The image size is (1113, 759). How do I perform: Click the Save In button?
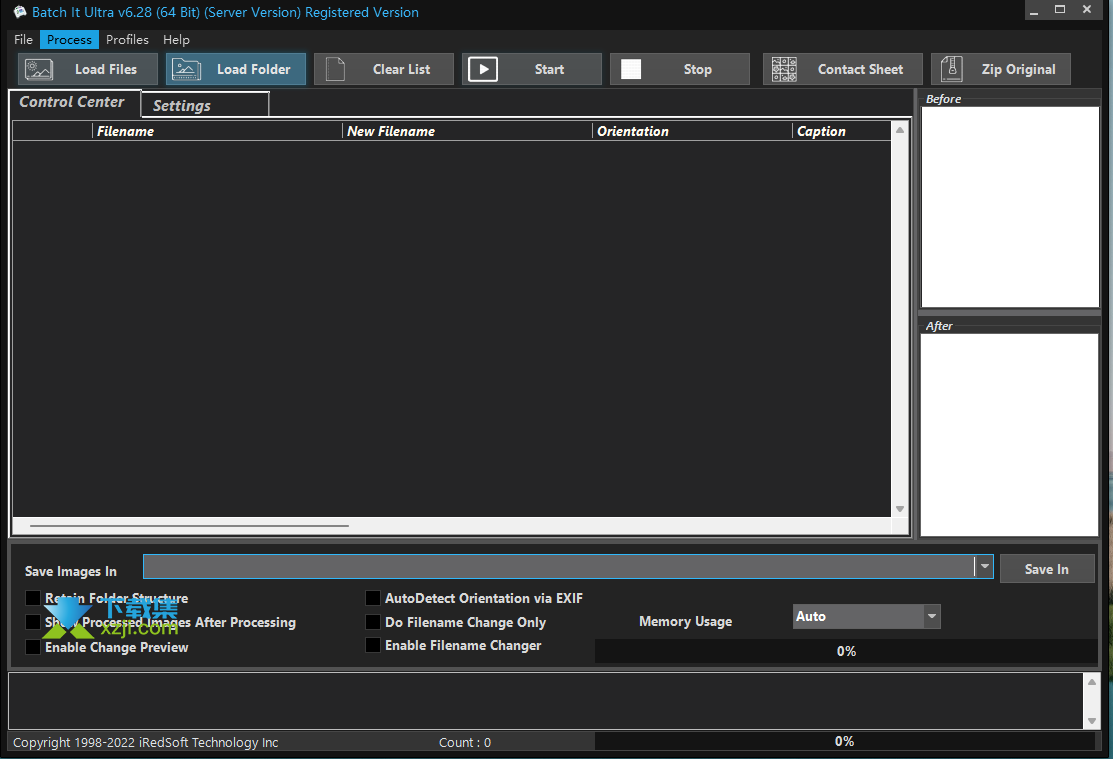pyautogui.click(x=1047, y=569)
